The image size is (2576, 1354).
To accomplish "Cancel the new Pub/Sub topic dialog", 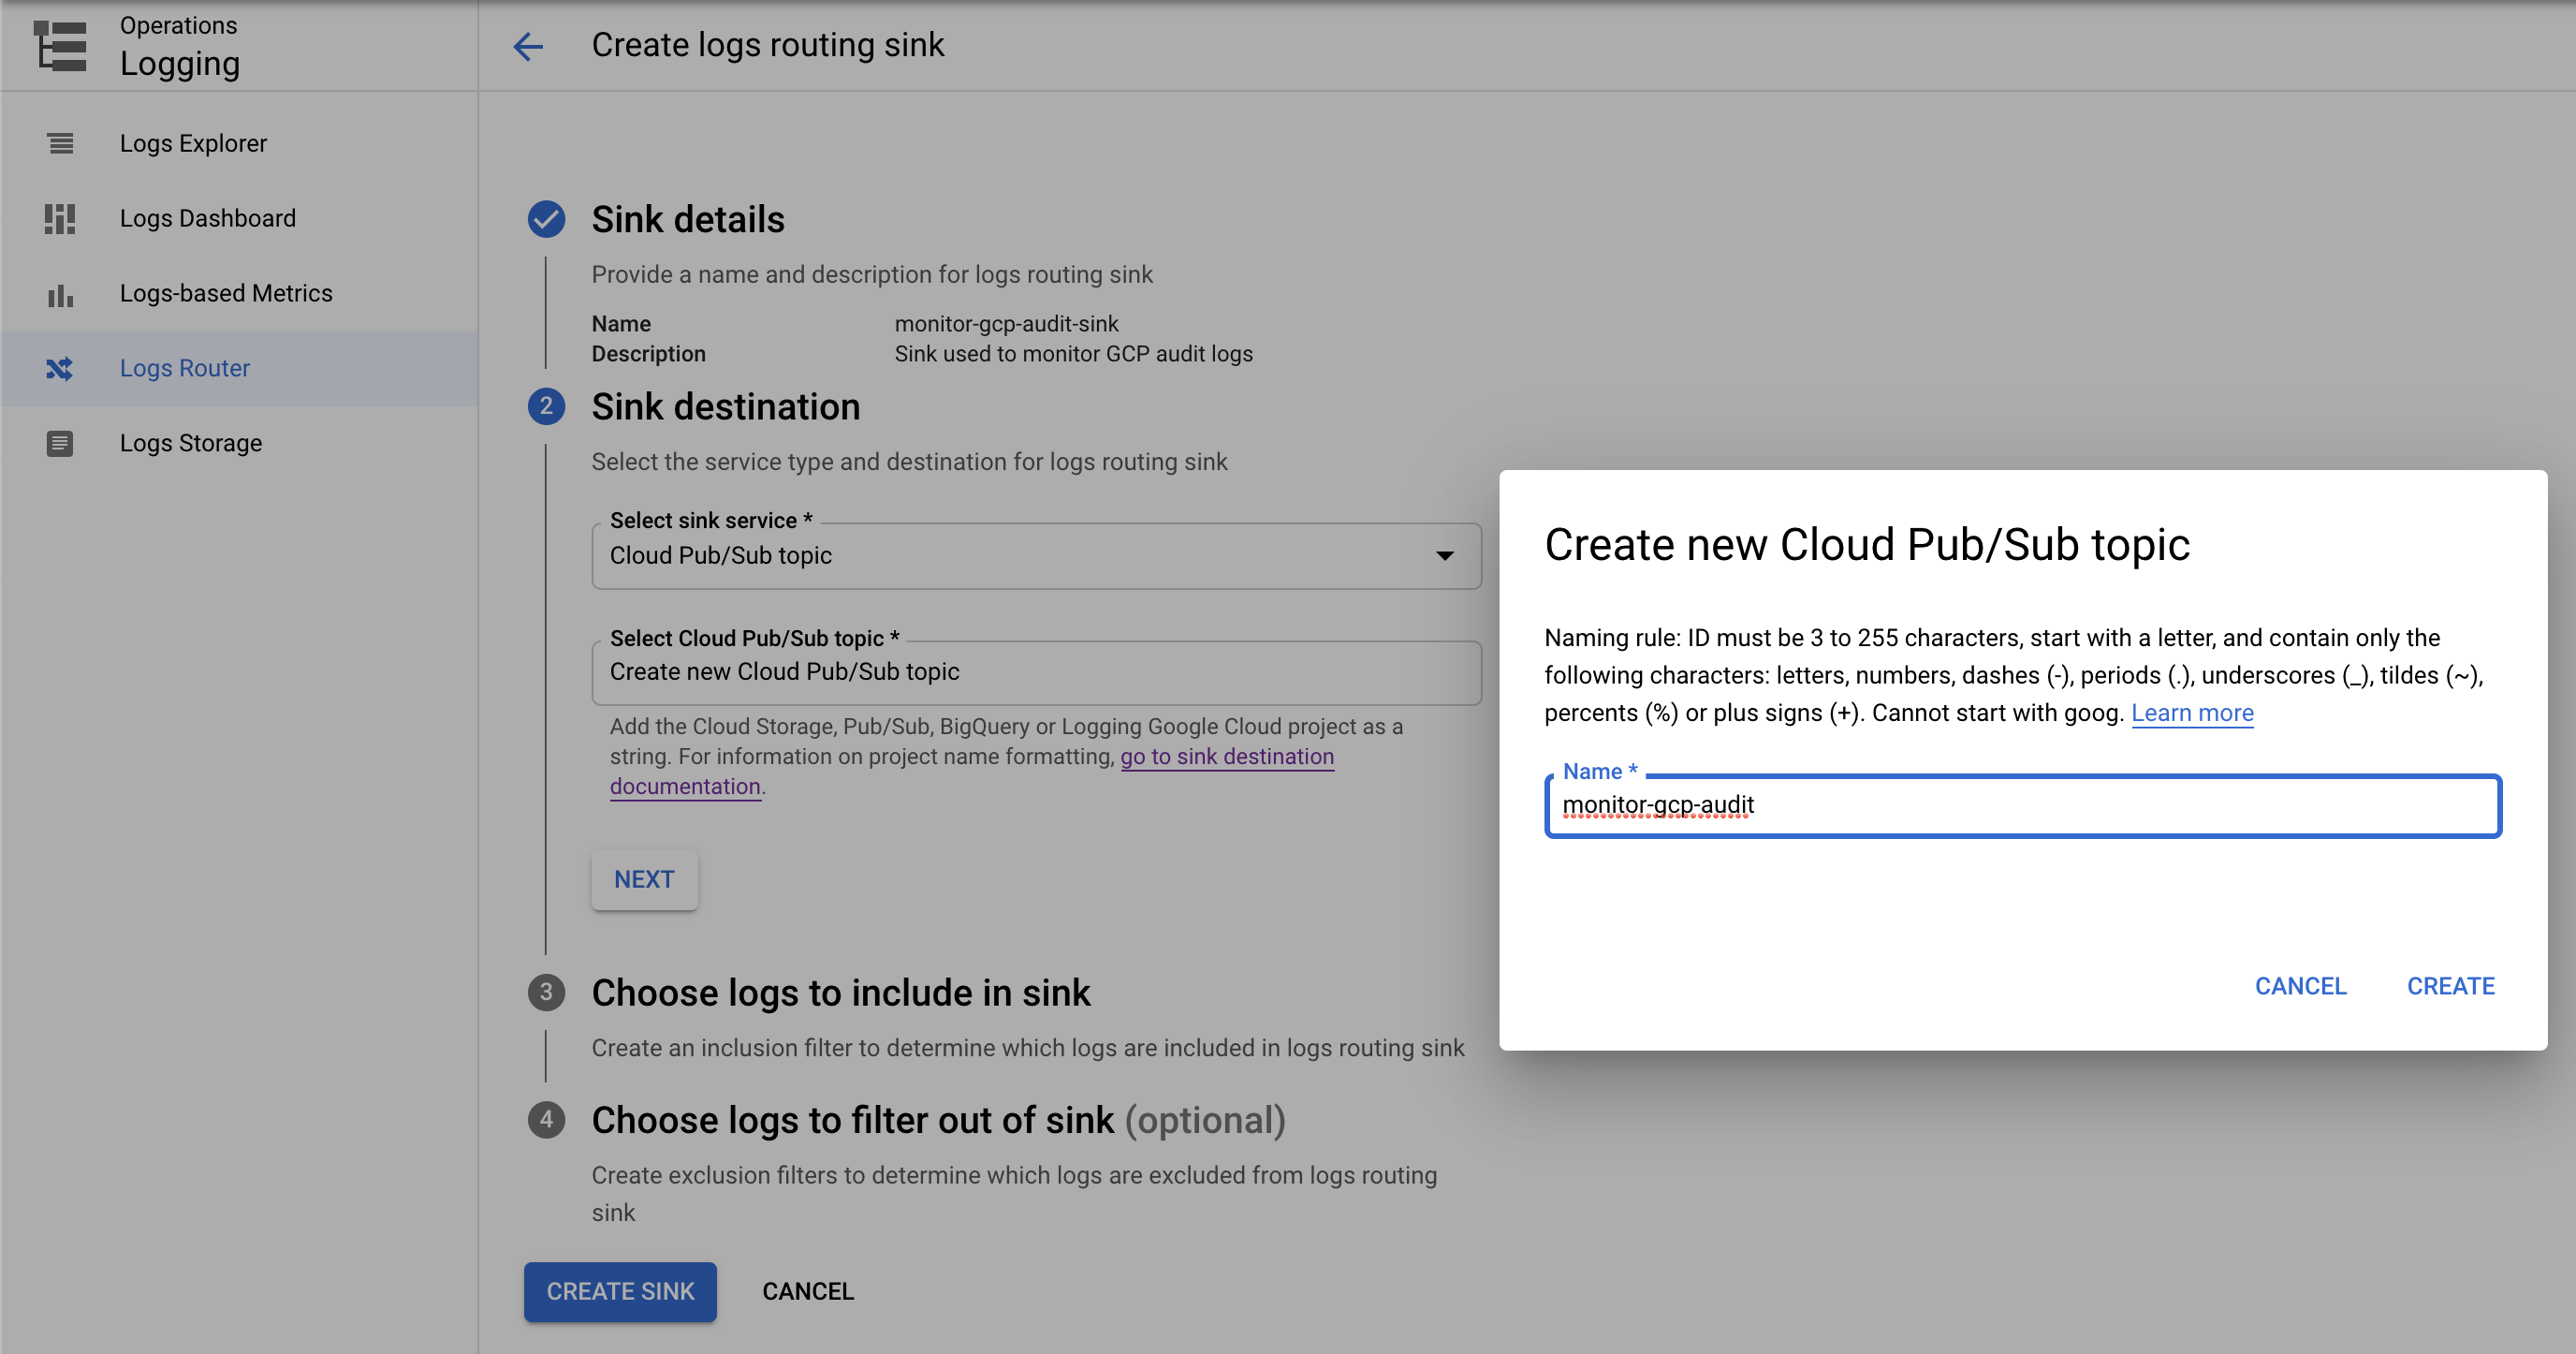I will click(2300, 986).
